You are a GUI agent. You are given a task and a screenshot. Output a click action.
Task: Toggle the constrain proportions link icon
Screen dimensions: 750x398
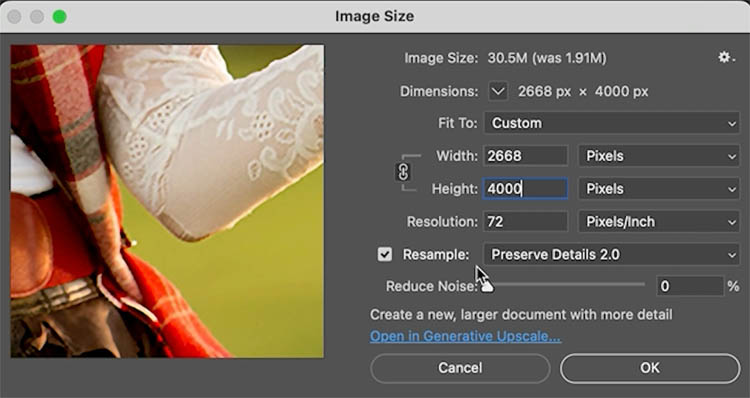(x=403, y=172)
